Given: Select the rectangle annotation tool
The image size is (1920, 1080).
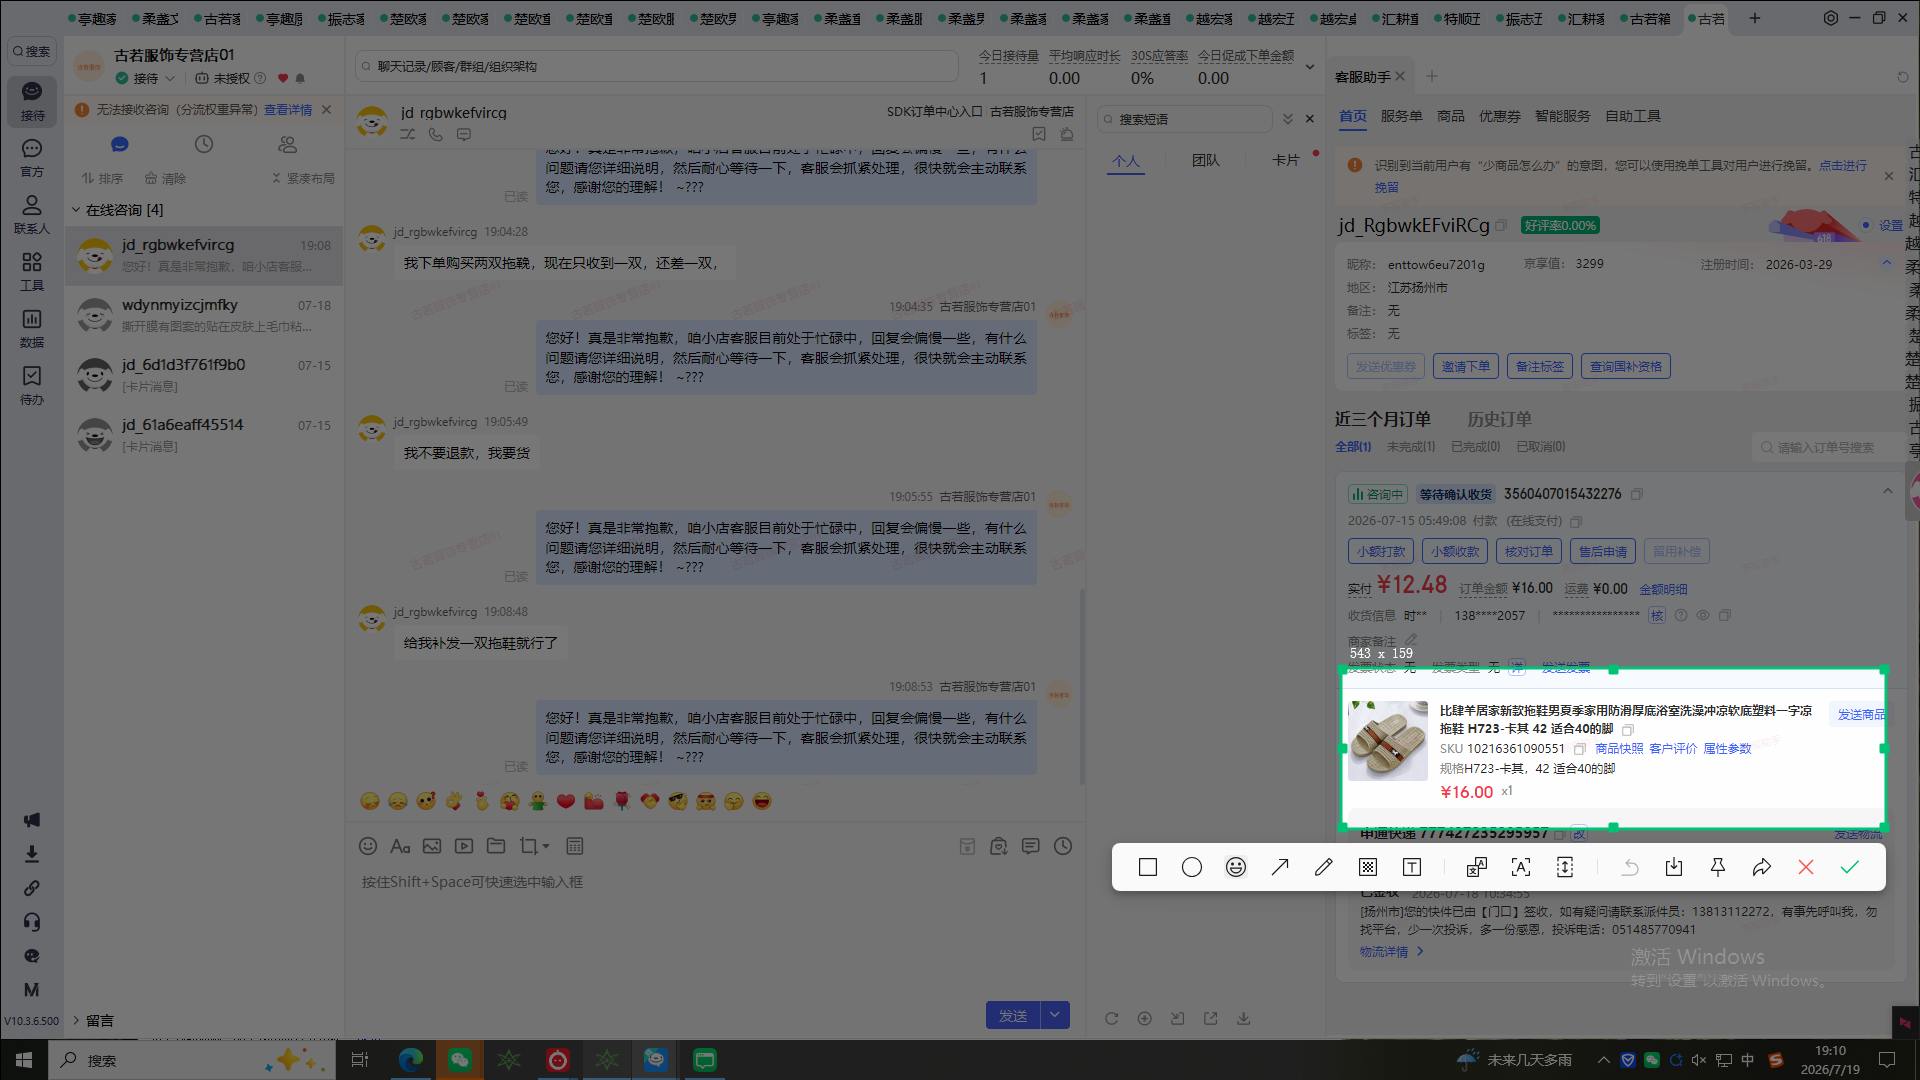Looking at the screenshot, I should pos(1148,867).
